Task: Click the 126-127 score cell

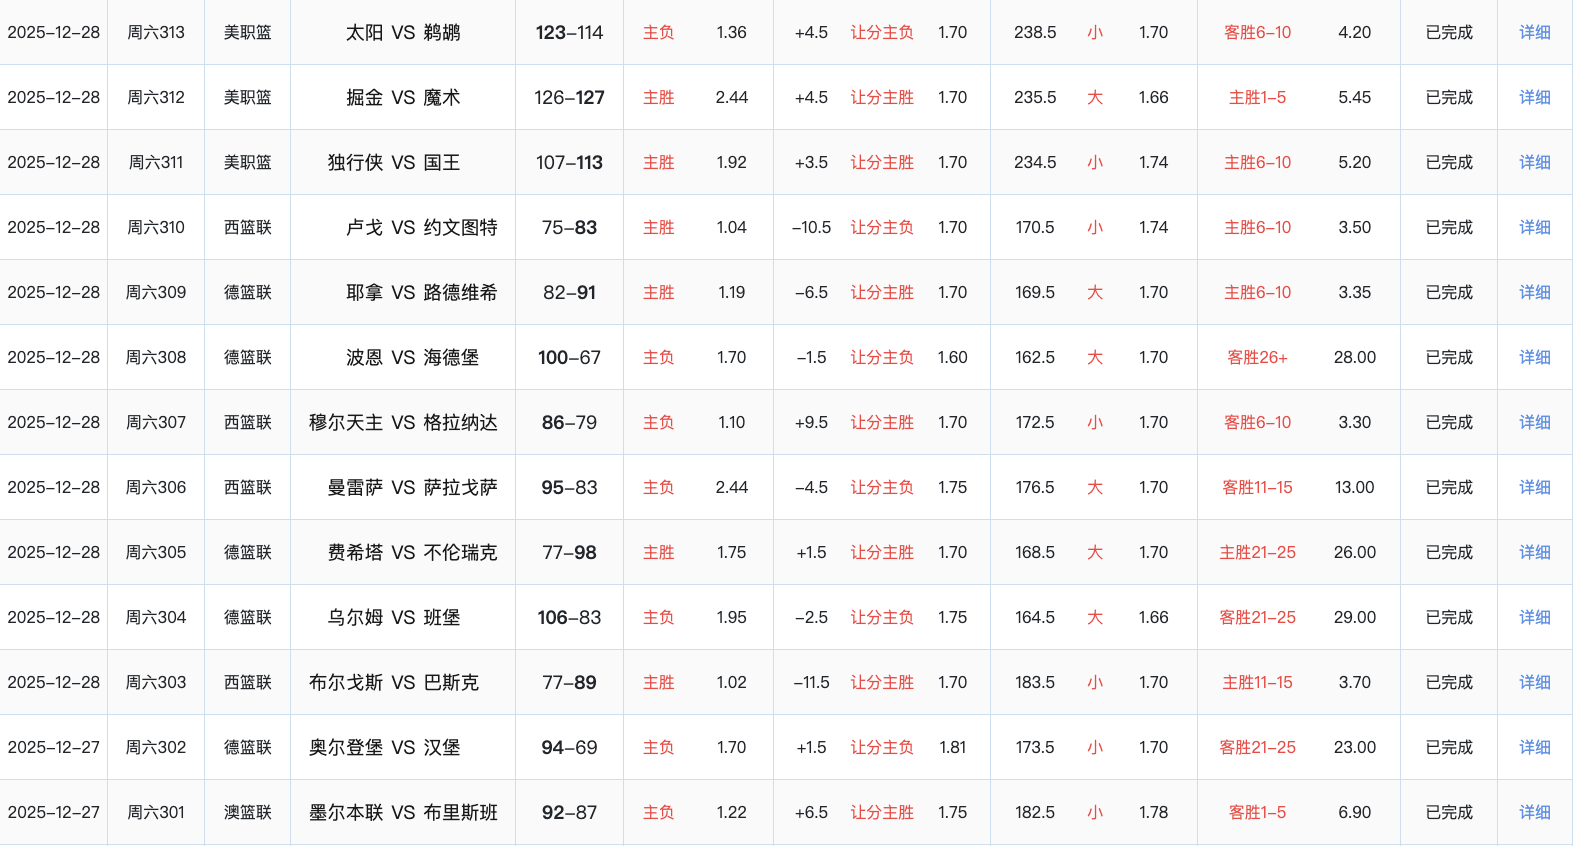Action: 569,97
